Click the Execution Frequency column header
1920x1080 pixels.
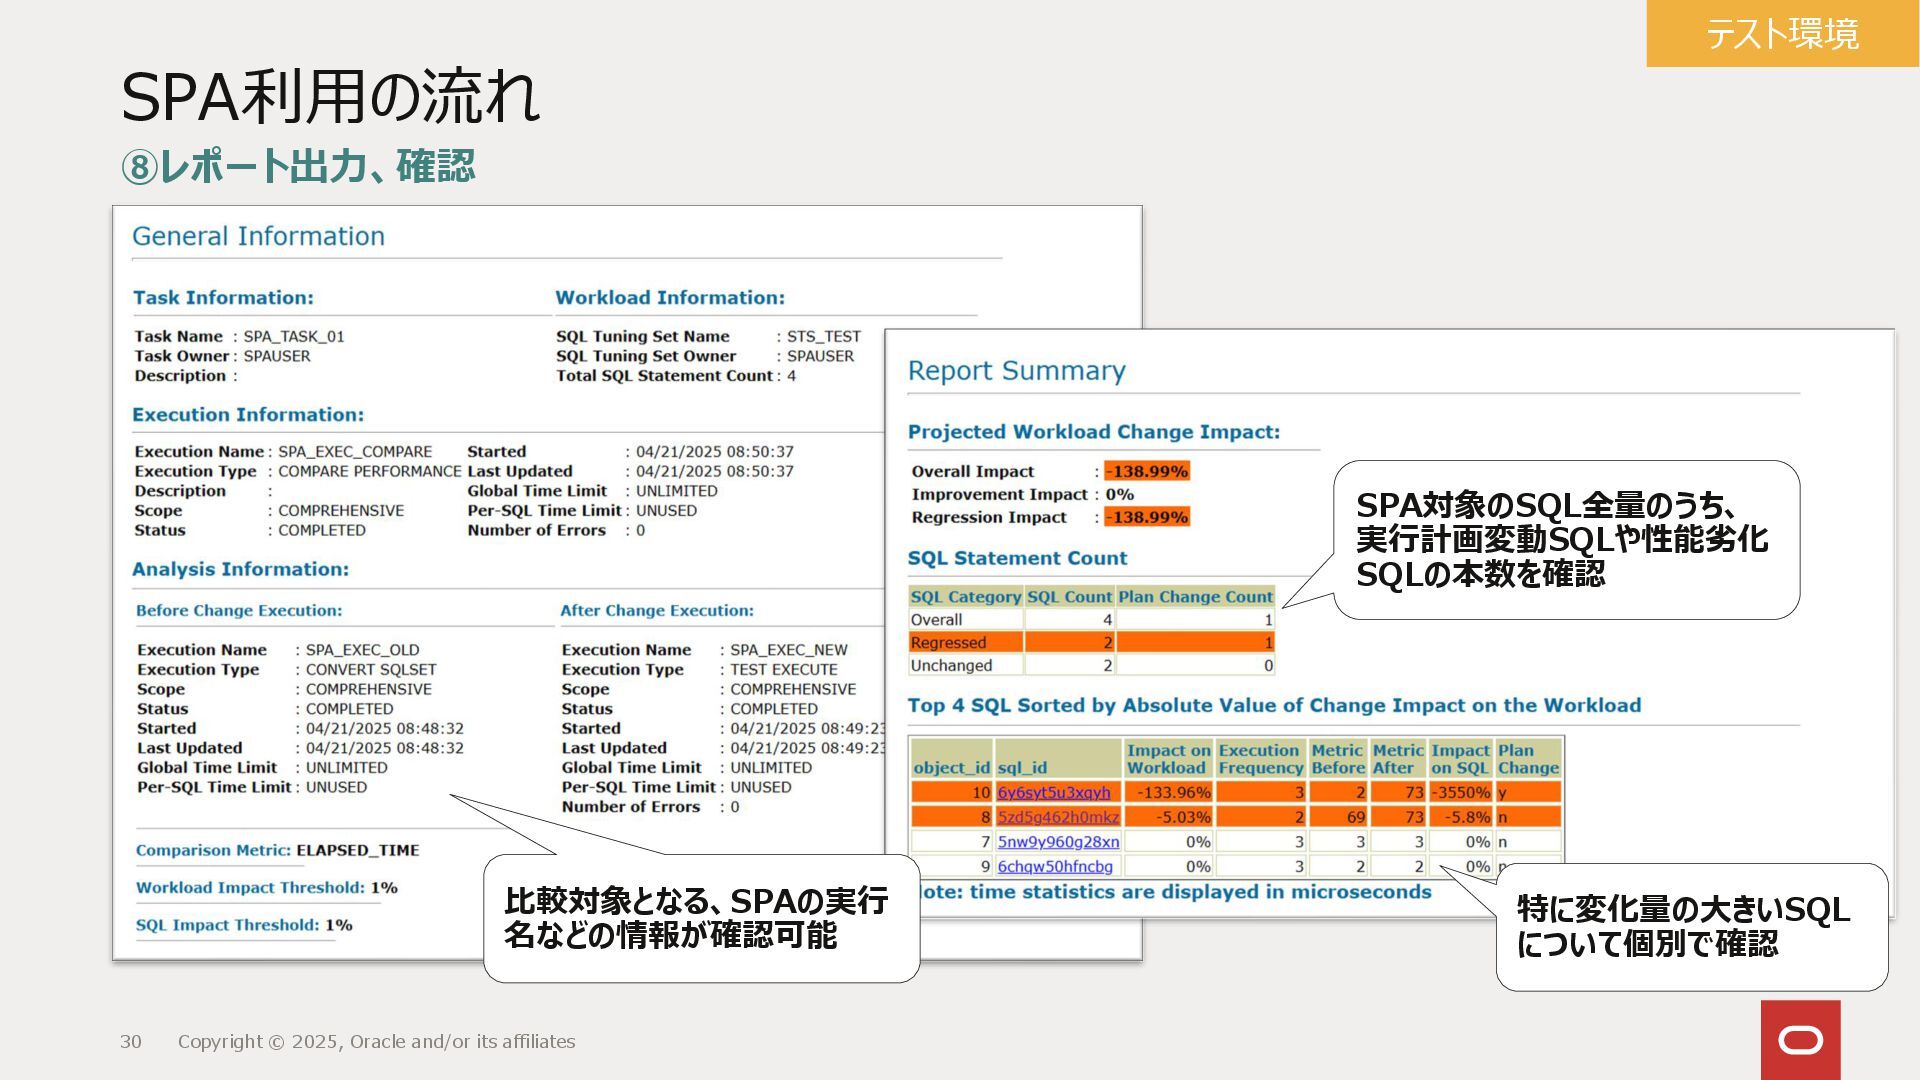pyautogui.click(x=1260, y=759)
